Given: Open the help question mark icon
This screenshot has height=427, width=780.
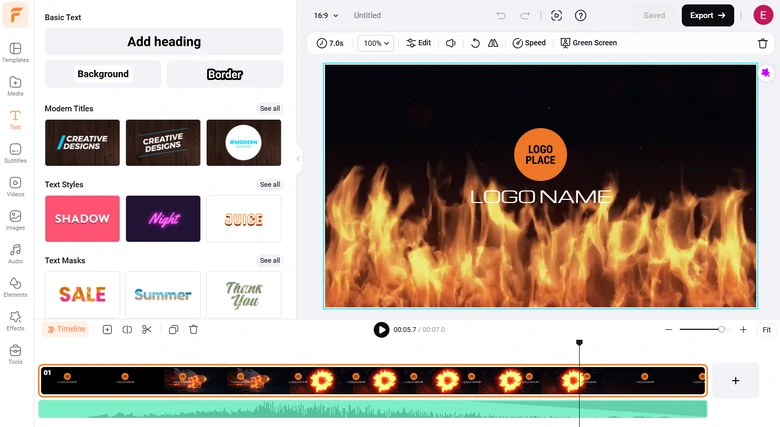Looking at the screenshot, I should pos(581,15).
